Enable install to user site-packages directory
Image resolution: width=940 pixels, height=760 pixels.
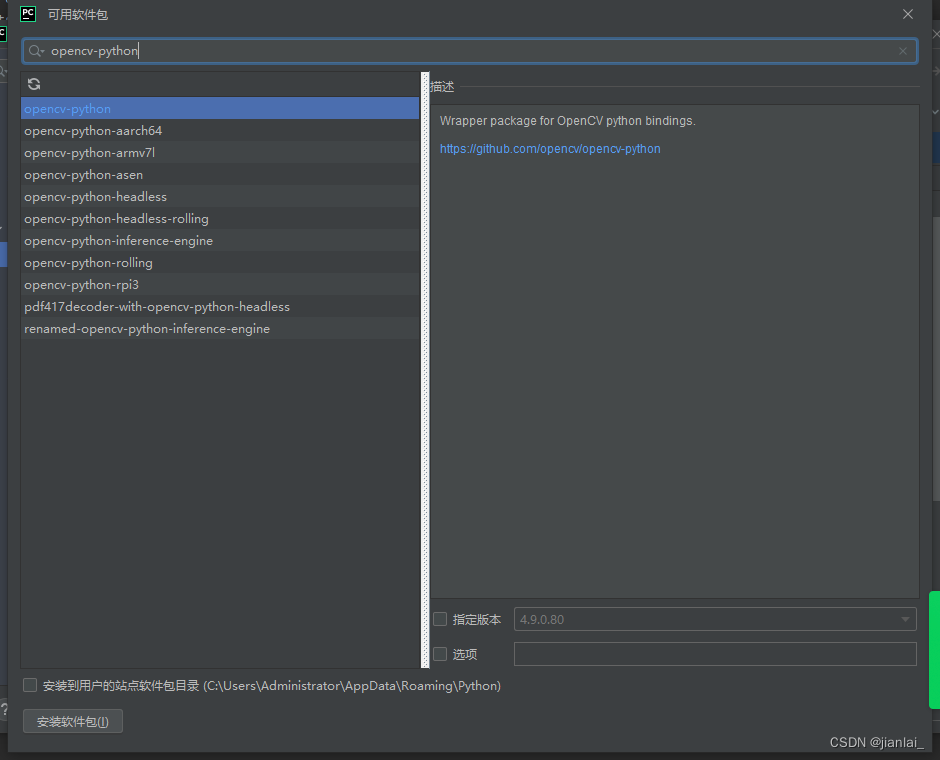(30, 685)
